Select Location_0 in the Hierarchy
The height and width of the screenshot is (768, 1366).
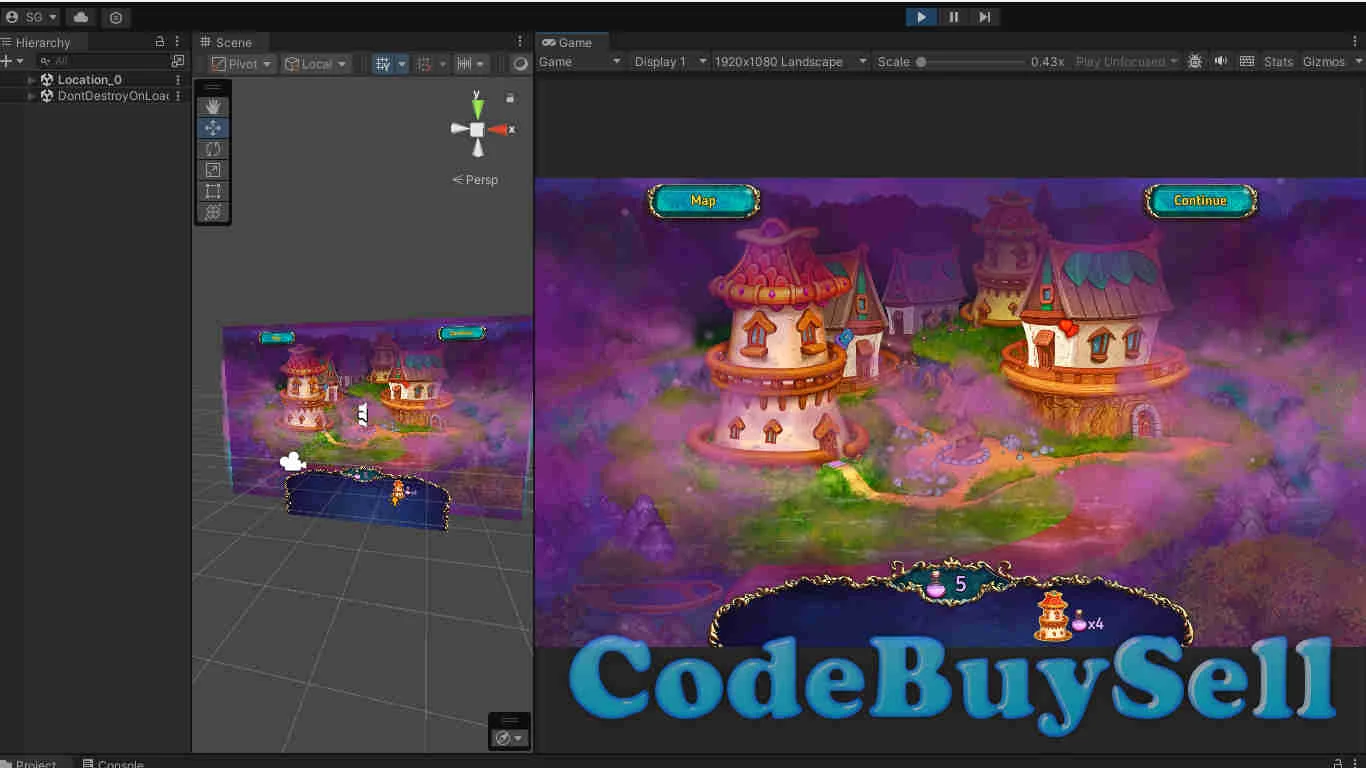coord(89,80)
